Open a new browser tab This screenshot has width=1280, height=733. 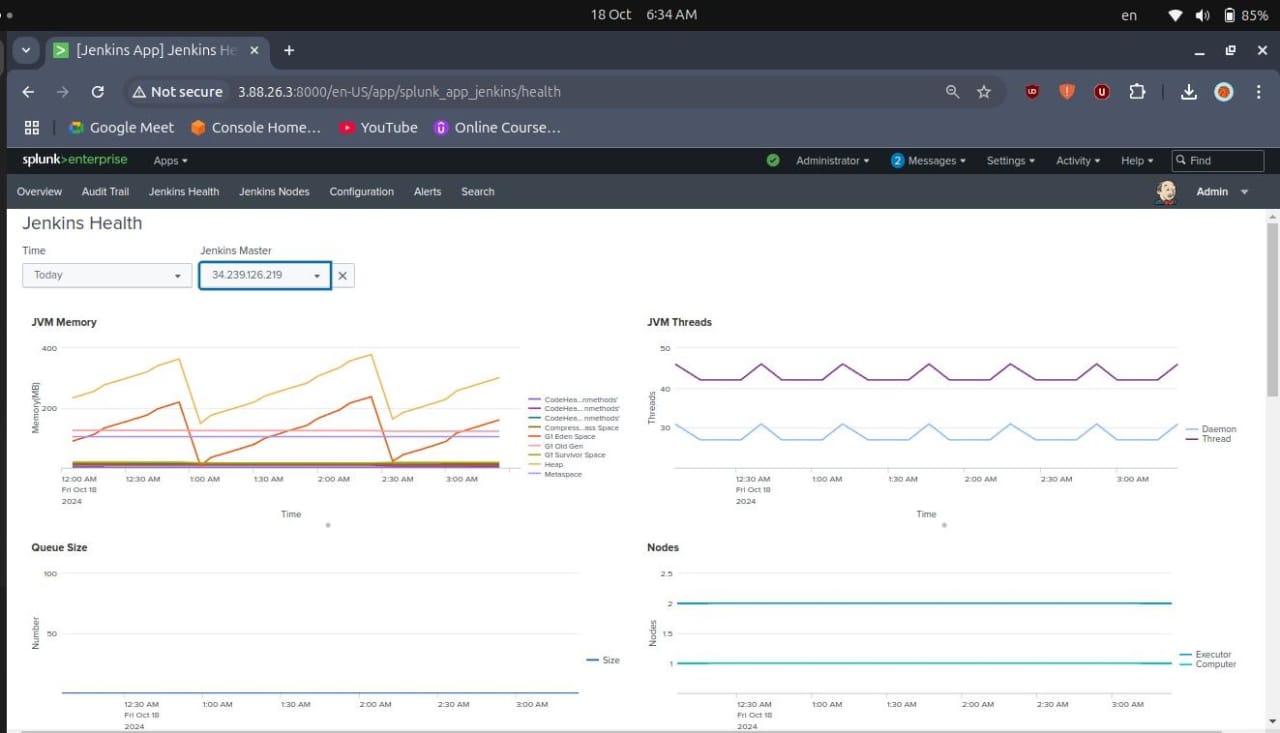coord(289,50)
